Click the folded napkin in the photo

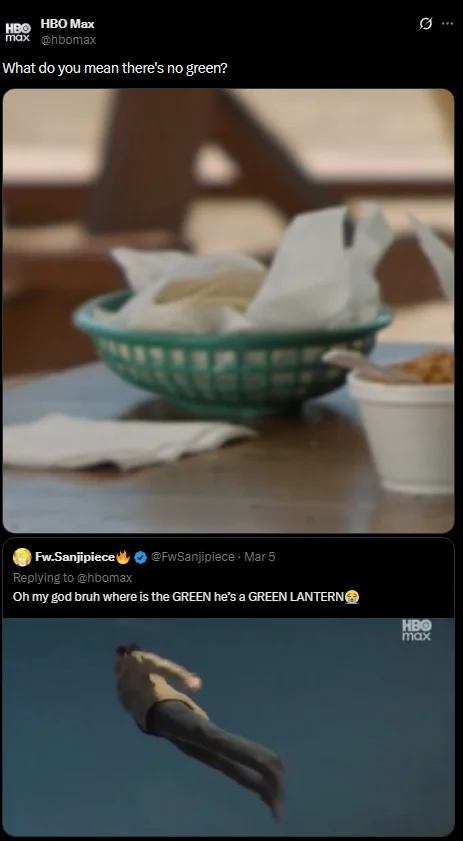coord(126,443)
